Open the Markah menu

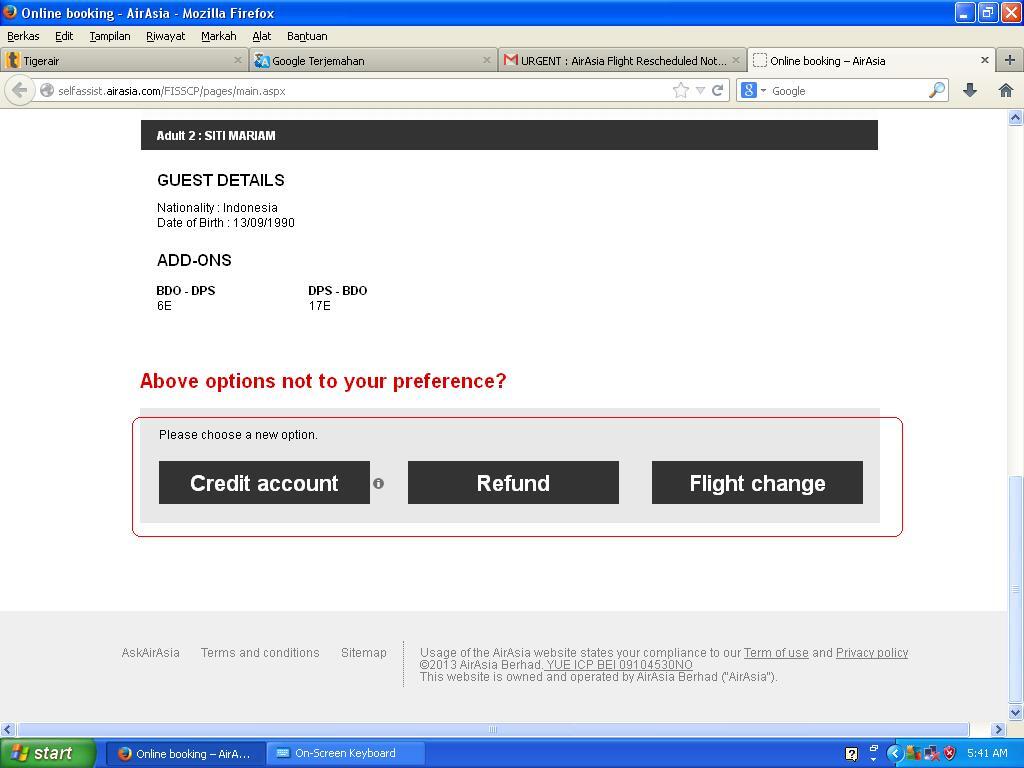click(219, 36)
